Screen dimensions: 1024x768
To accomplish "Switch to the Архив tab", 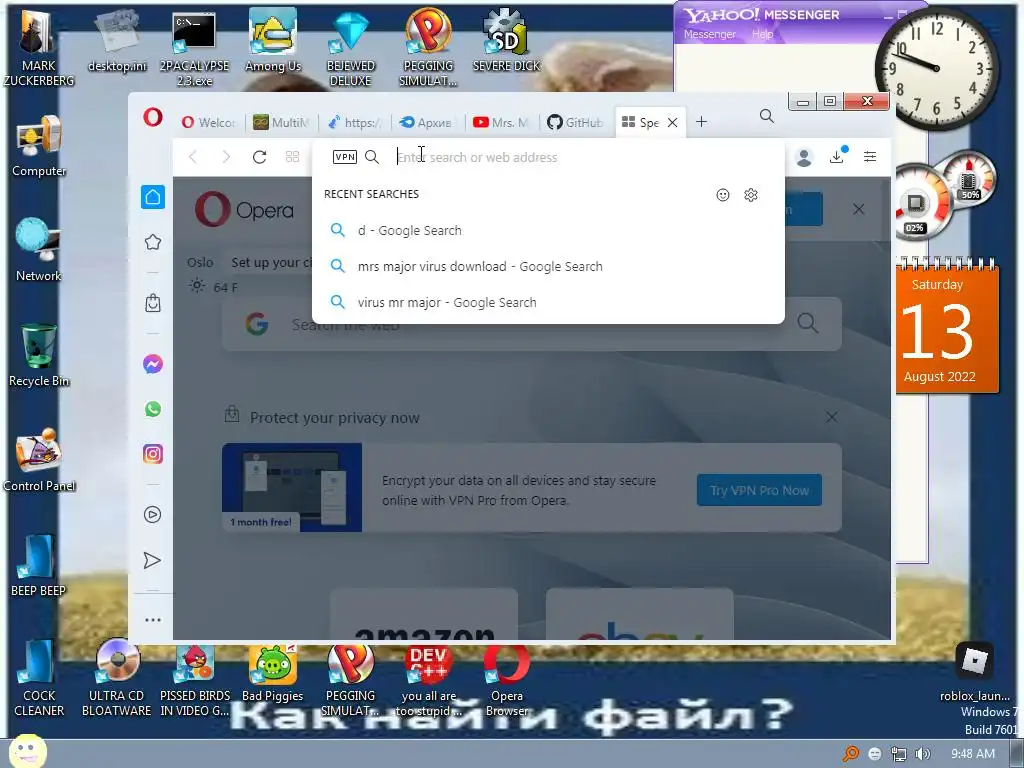I will (x=427, y=122).
